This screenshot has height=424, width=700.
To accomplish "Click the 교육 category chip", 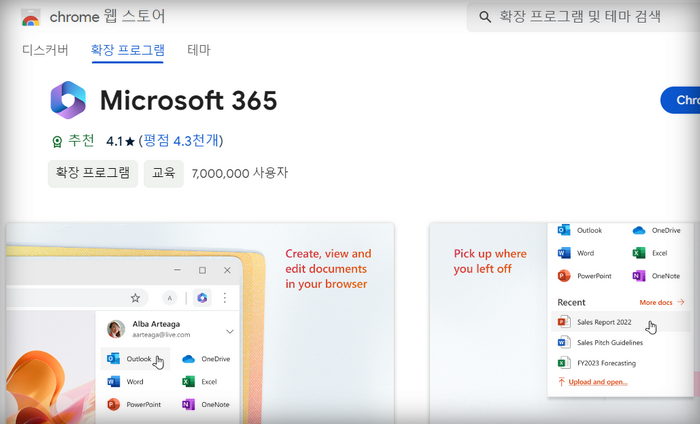I will pos(163,173).
